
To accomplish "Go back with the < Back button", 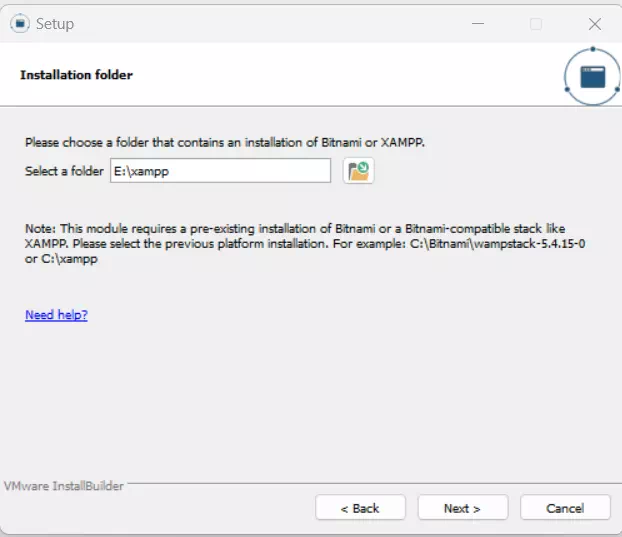I will pyautogui.click(x=360, y=508).
